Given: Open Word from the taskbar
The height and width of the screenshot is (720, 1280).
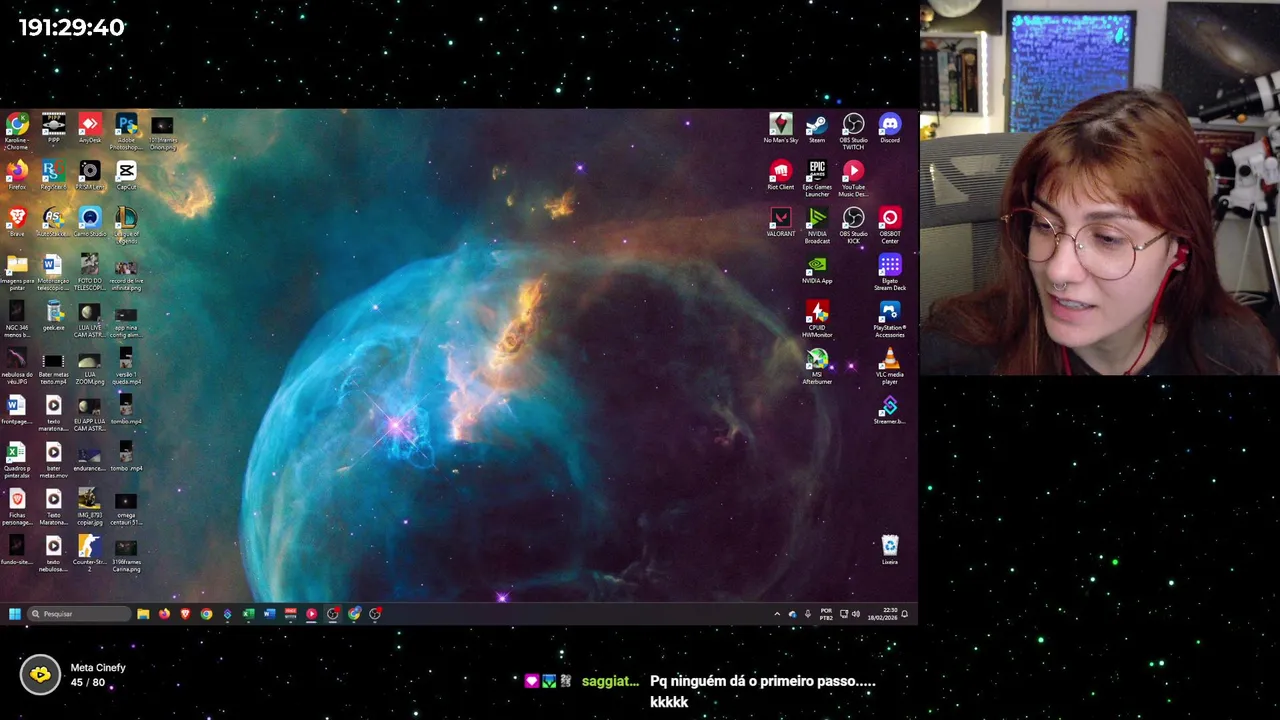Looking at the screenshot, I should [269, 614].
